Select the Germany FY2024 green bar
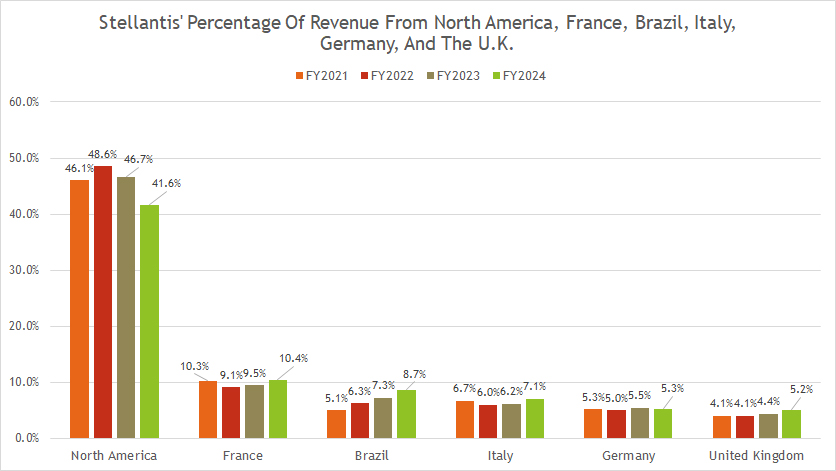This screenshot has width=836, height=471. coord(663,424)
